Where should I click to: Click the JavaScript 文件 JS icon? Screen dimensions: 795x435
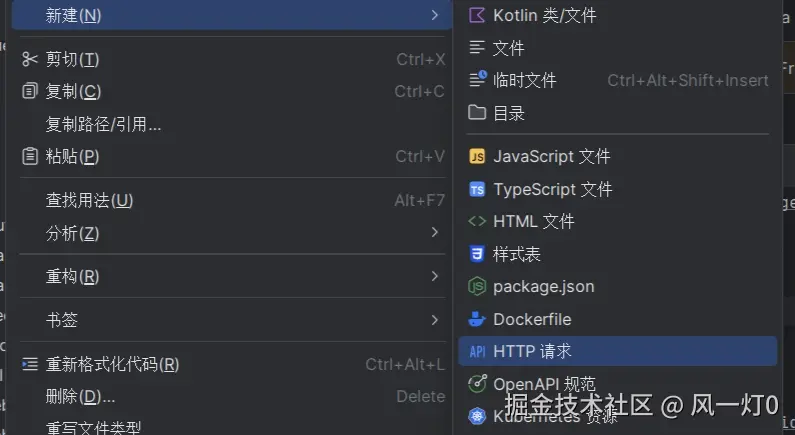tap(477, 157)
